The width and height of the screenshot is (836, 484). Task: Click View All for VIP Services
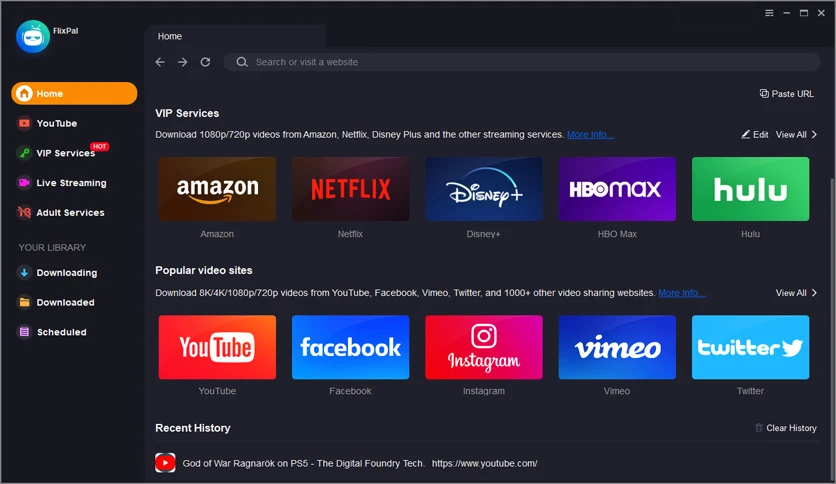791,134
